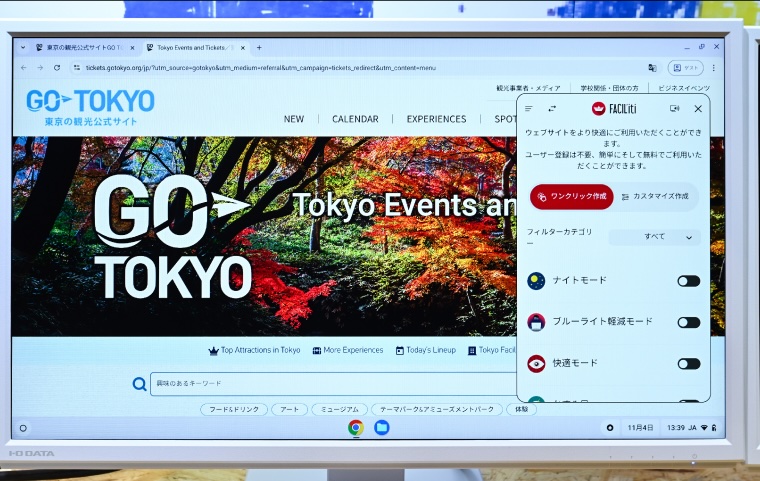Switch FACIL'iti panel side with arrows icon
Image resolution: width=760 pixels, height=481 pixels.
pyautogui.click(x=552, y=109)
